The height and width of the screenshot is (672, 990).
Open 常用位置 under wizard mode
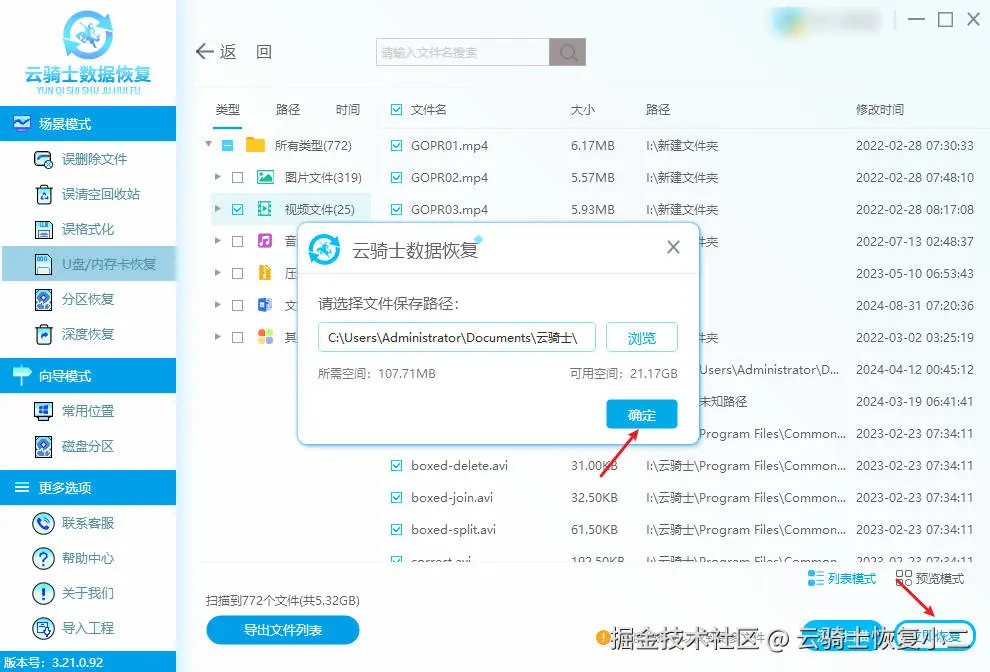click(74, 411)
